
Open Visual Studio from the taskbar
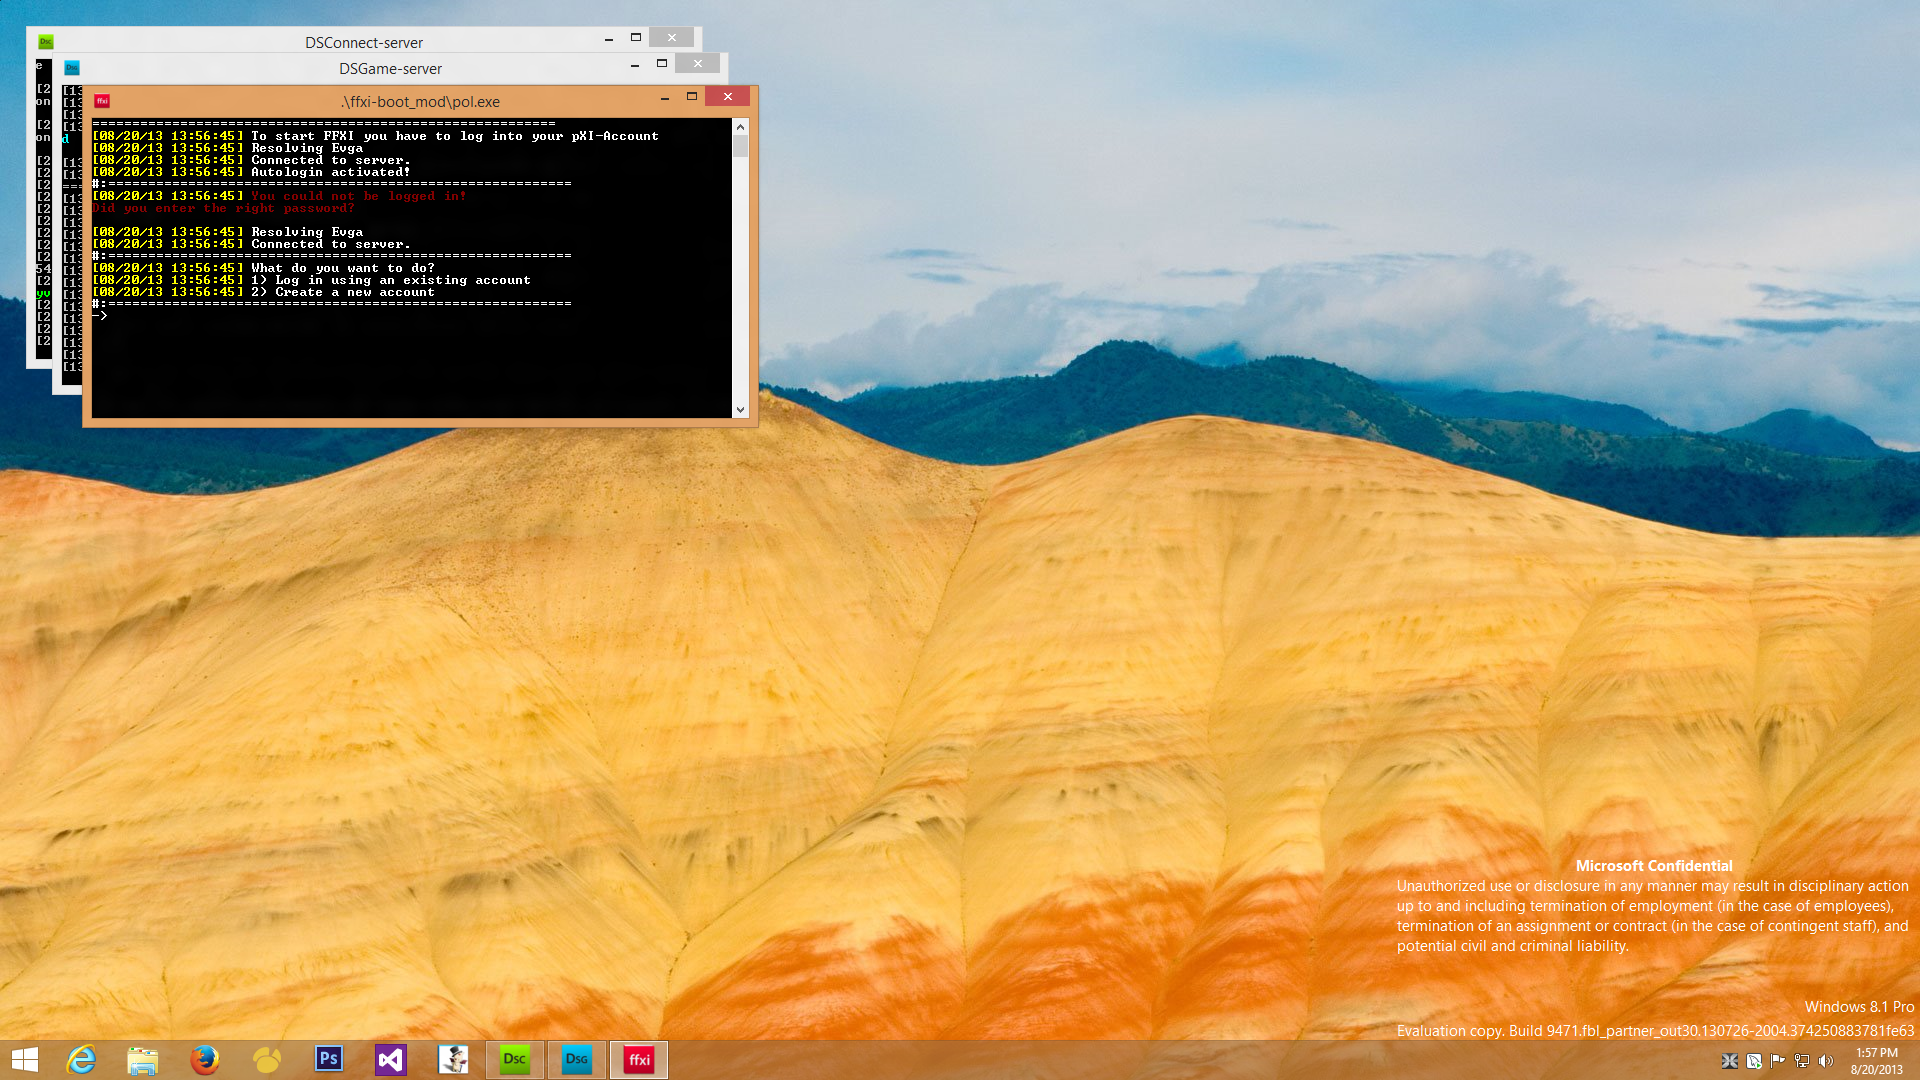tap(391, 1059)
